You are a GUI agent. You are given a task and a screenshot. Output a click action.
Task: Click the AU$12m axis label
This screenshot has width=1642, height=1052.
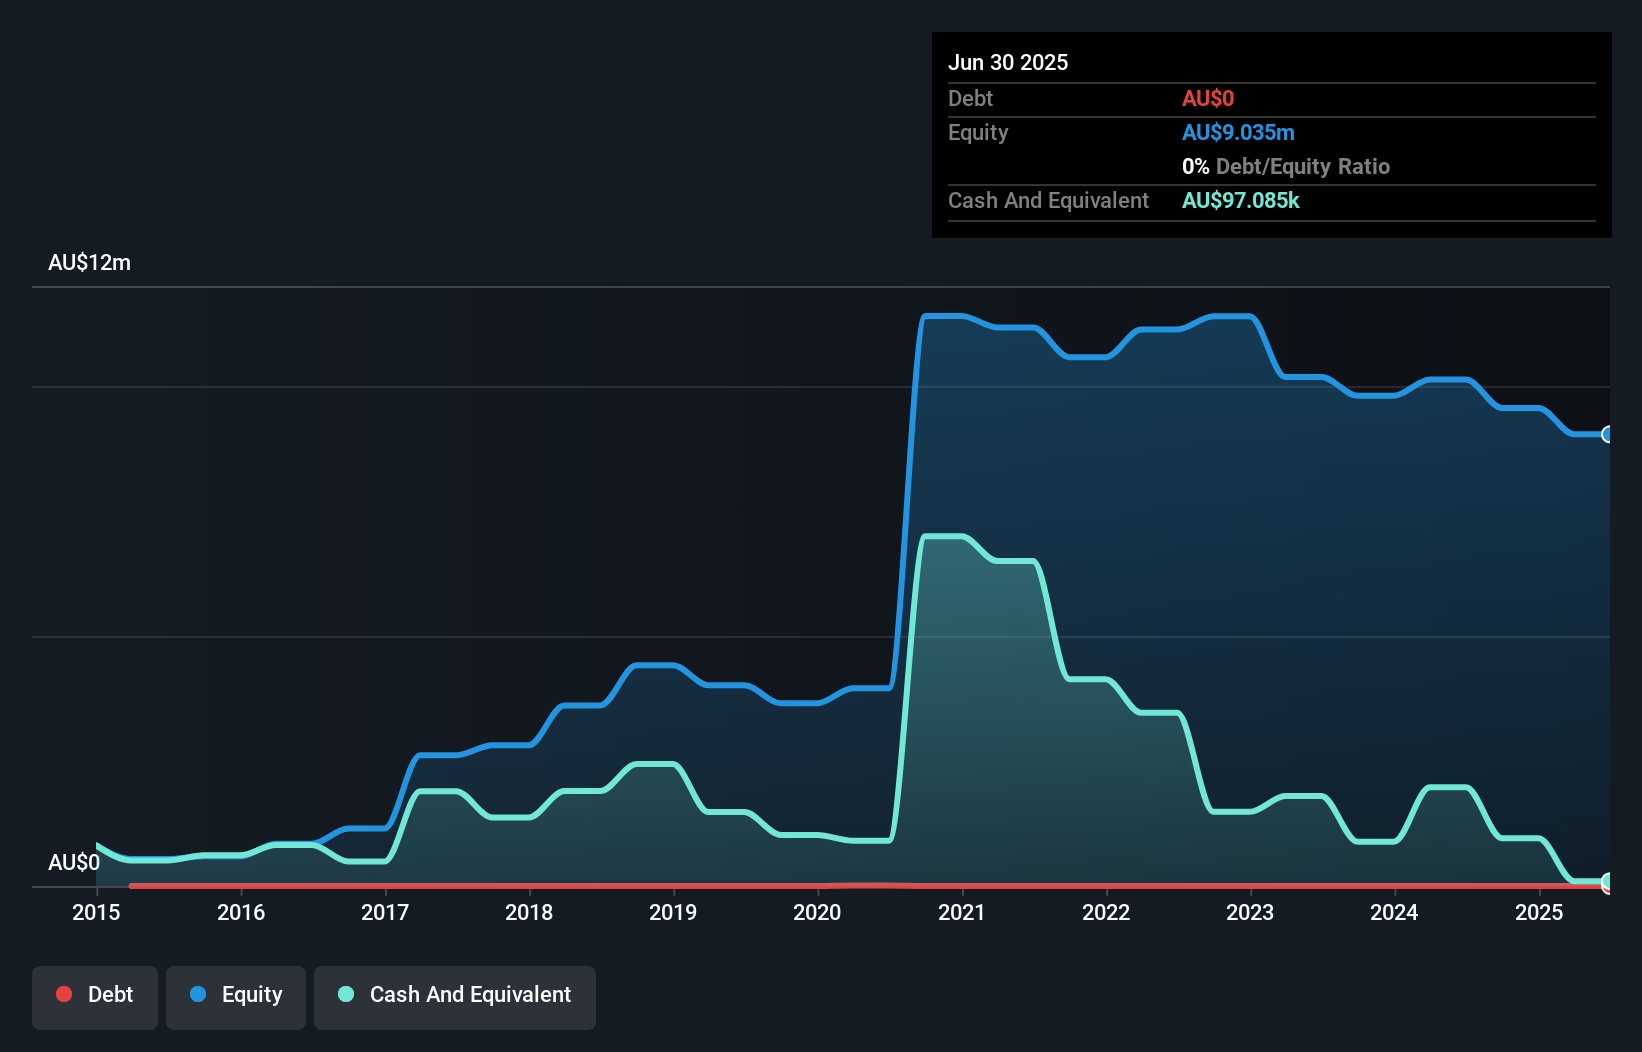coord(89,262)
